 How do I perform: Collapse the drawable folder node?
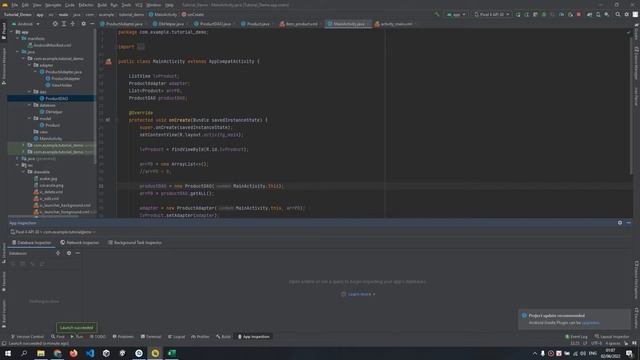click(x=24, y=172)
